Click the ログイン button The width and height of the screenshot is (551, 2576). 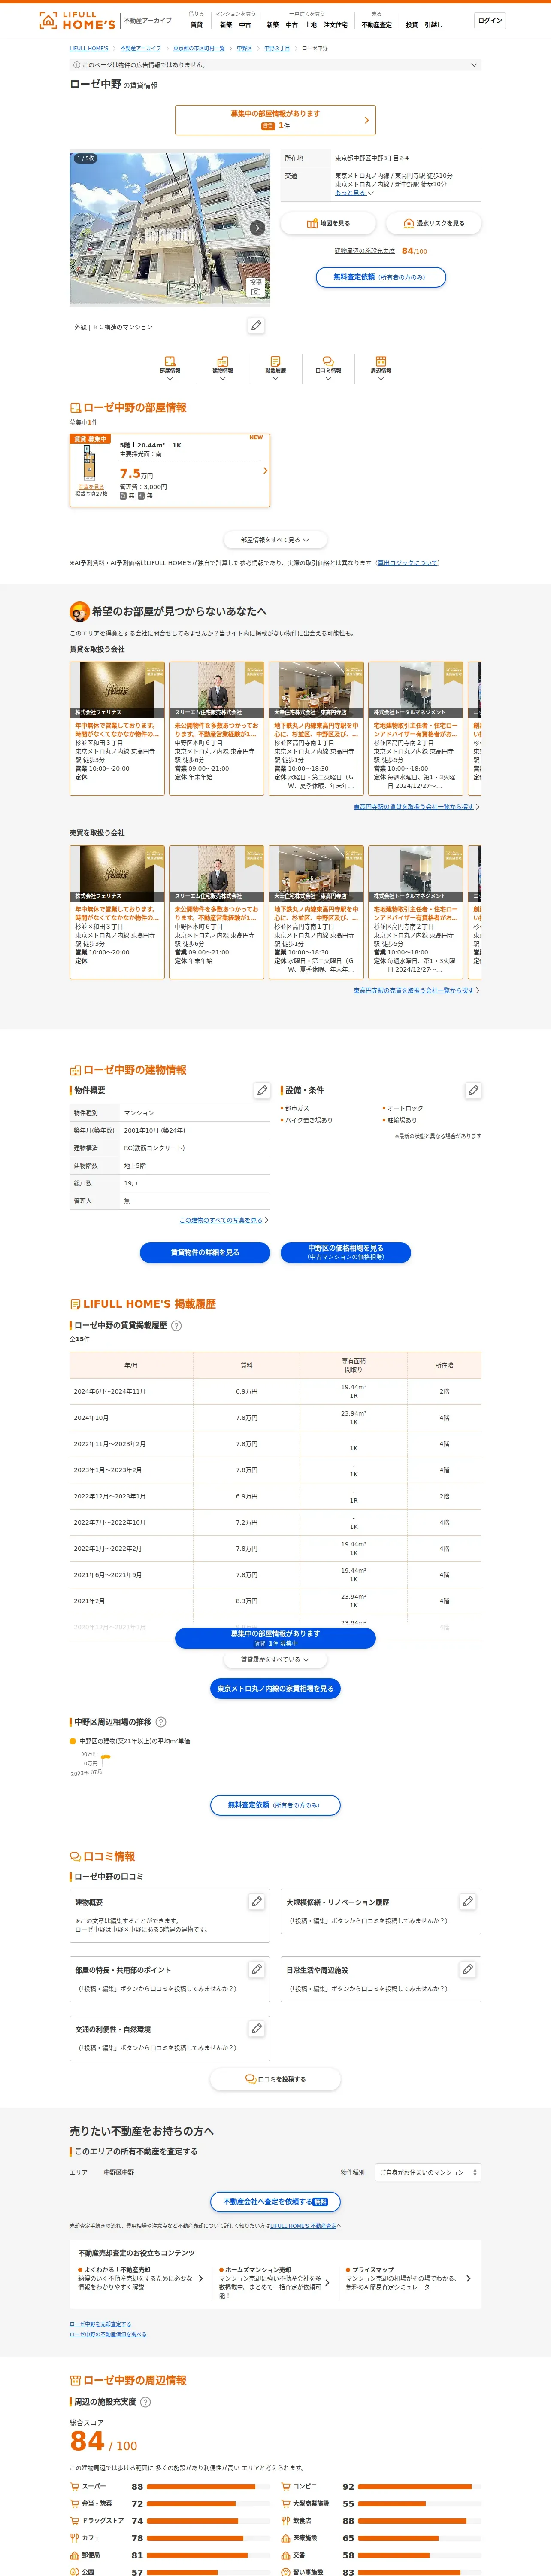[490, 20]
